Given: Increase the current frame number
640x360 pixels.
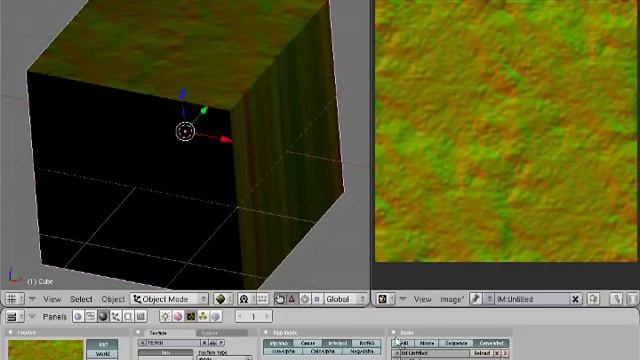Looking at the screenshot, I should pyautogui.click(x=267, y=316).
